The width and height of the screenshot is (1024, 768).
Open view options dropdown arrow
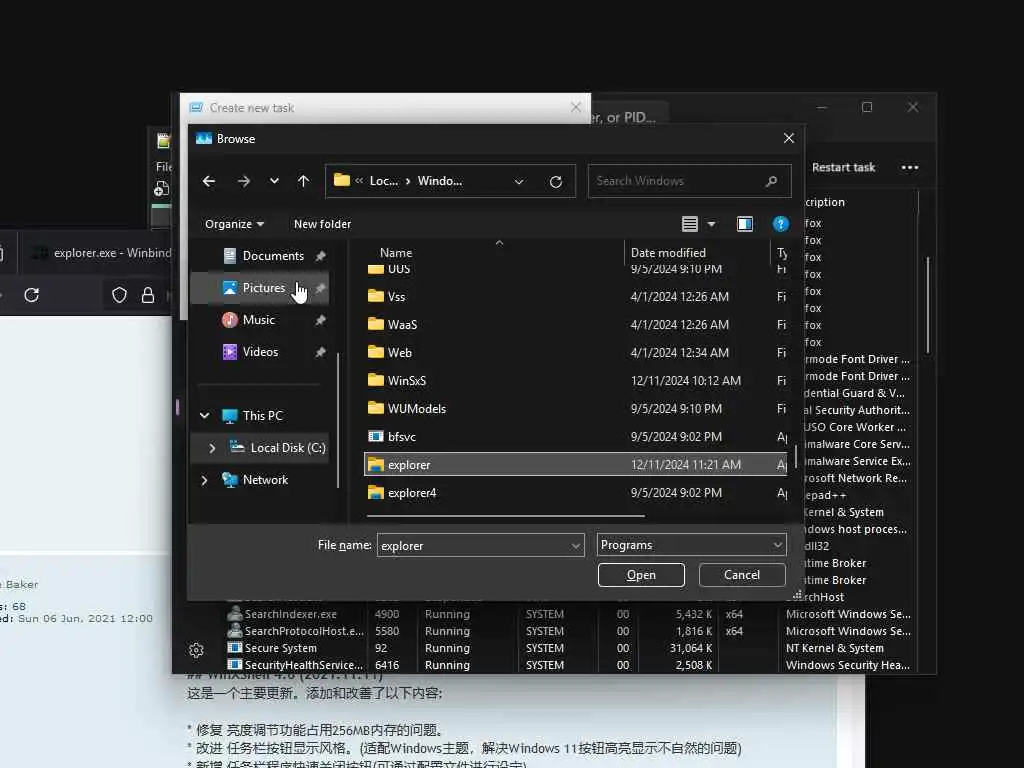pos(711,224)
